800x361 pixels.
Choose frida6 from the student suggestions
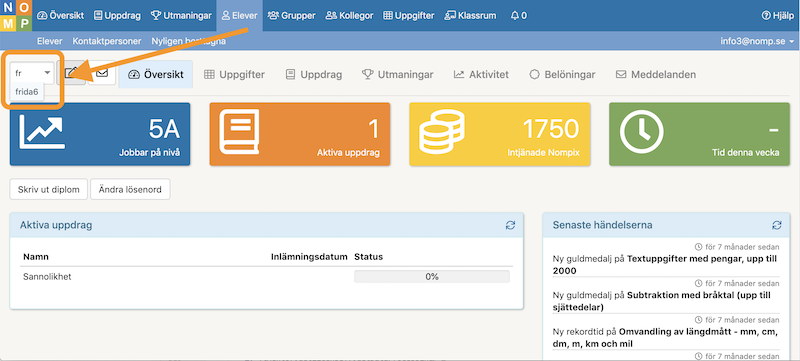[27, 92]
